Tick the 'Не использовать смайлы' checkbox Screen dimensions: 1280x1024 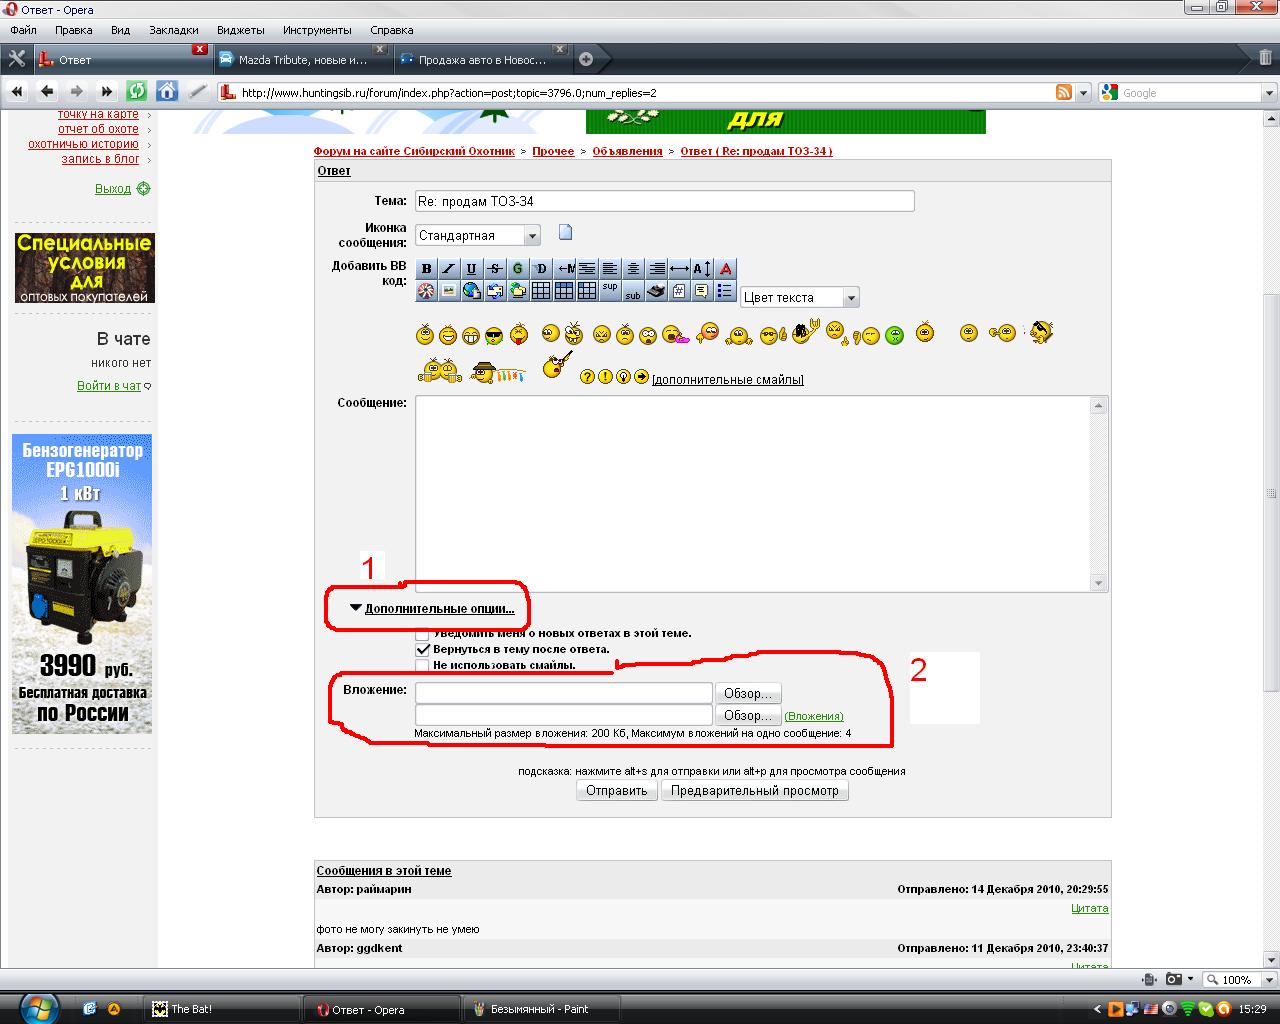point(422,665)
